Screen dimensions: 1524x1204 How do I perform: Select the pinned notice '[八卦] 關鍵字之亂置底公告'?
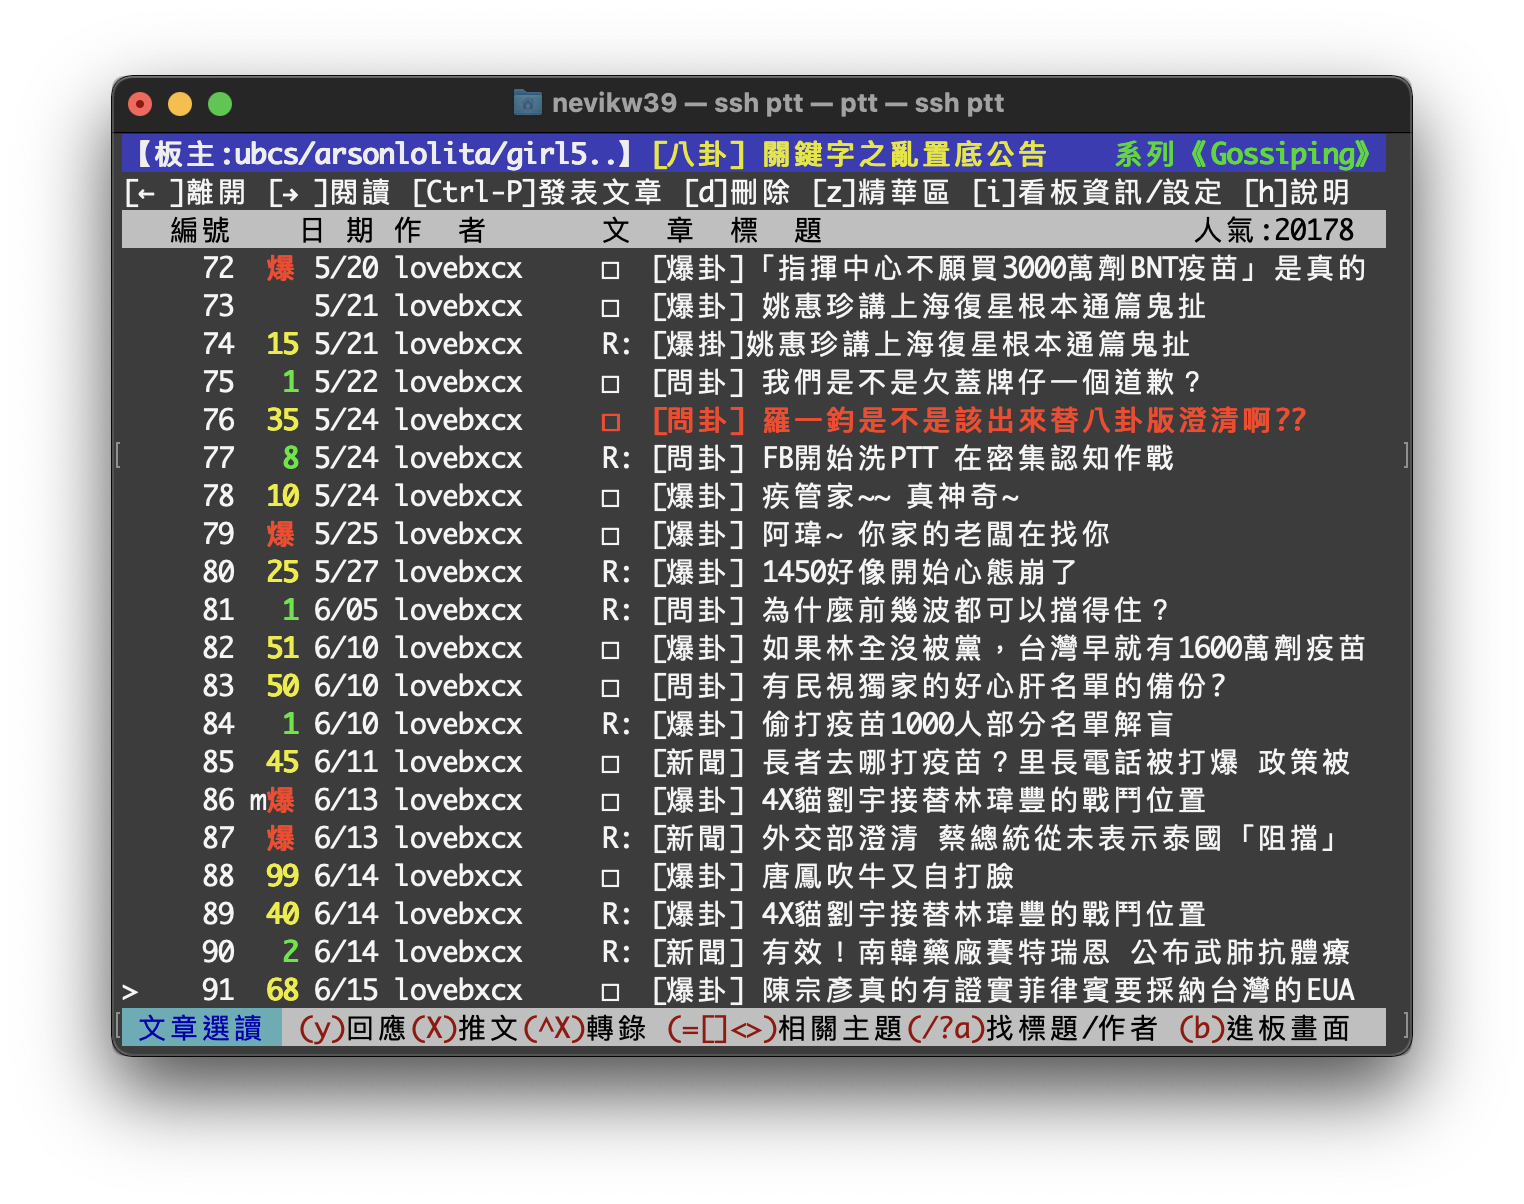tap(849, 154)
